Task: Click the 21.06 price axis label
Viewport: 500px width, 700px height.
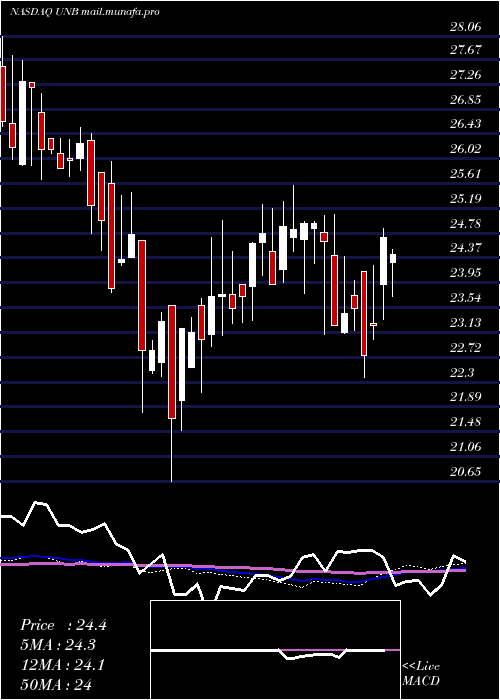Action: (x=466, y=446)
